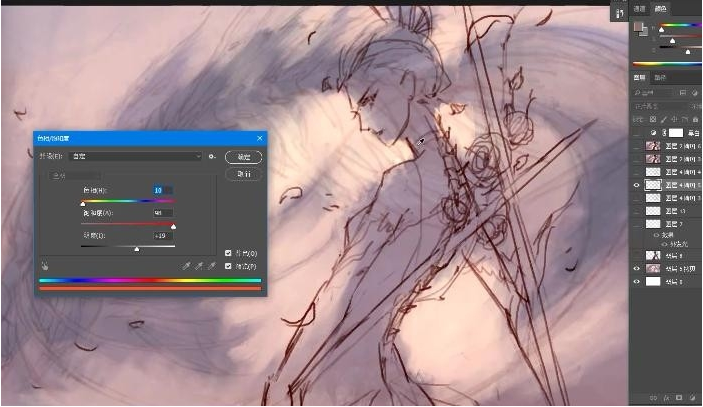Click the Cancel button in Hue/Saturation dialog
The width and height of the screenshot is (703, 407).
coord(244,173)
